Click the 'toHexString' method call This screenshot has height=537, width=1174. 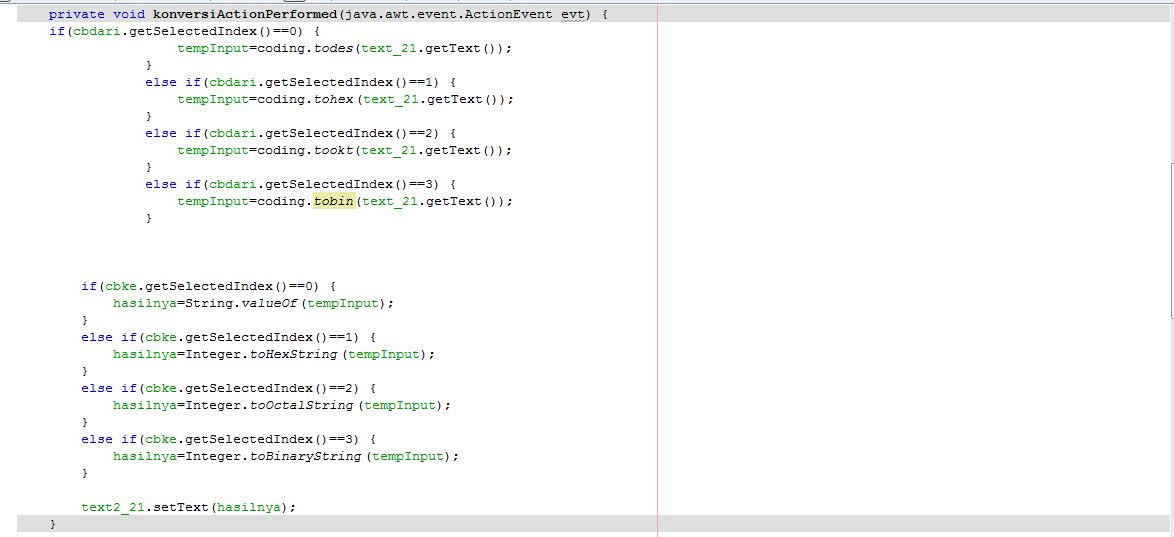click(294, 354)
